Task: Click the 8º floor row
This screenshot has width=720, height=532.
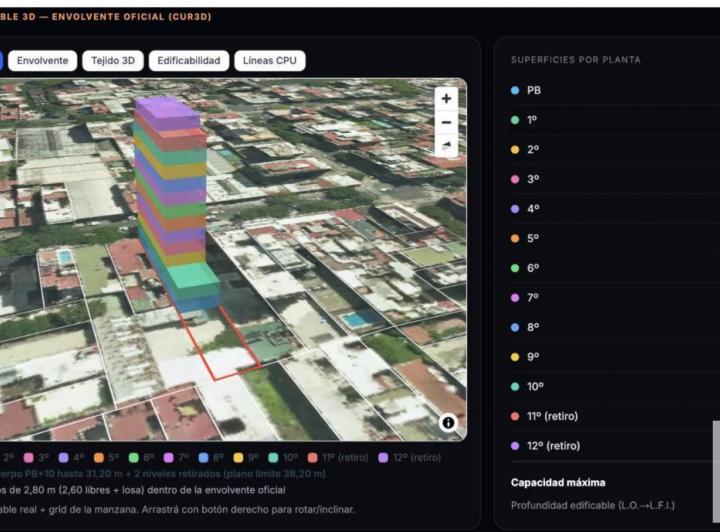Action: point(615,327)
